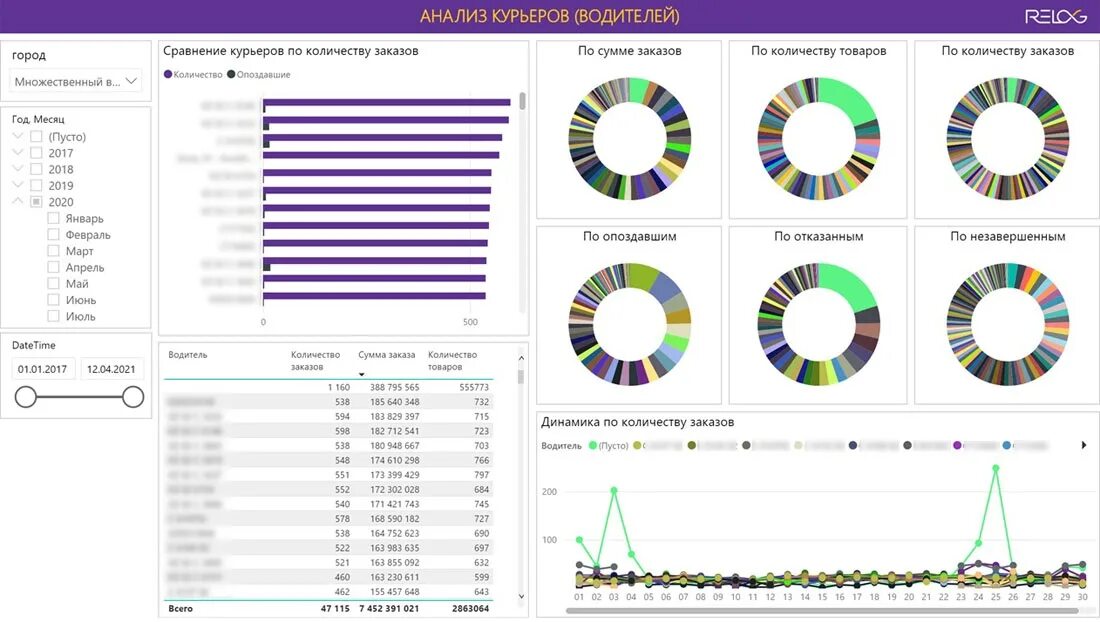This screenshot has height=622, width=1100.
Task: Check the (Пусто) checkbox
Action: [x=36, y=137]
